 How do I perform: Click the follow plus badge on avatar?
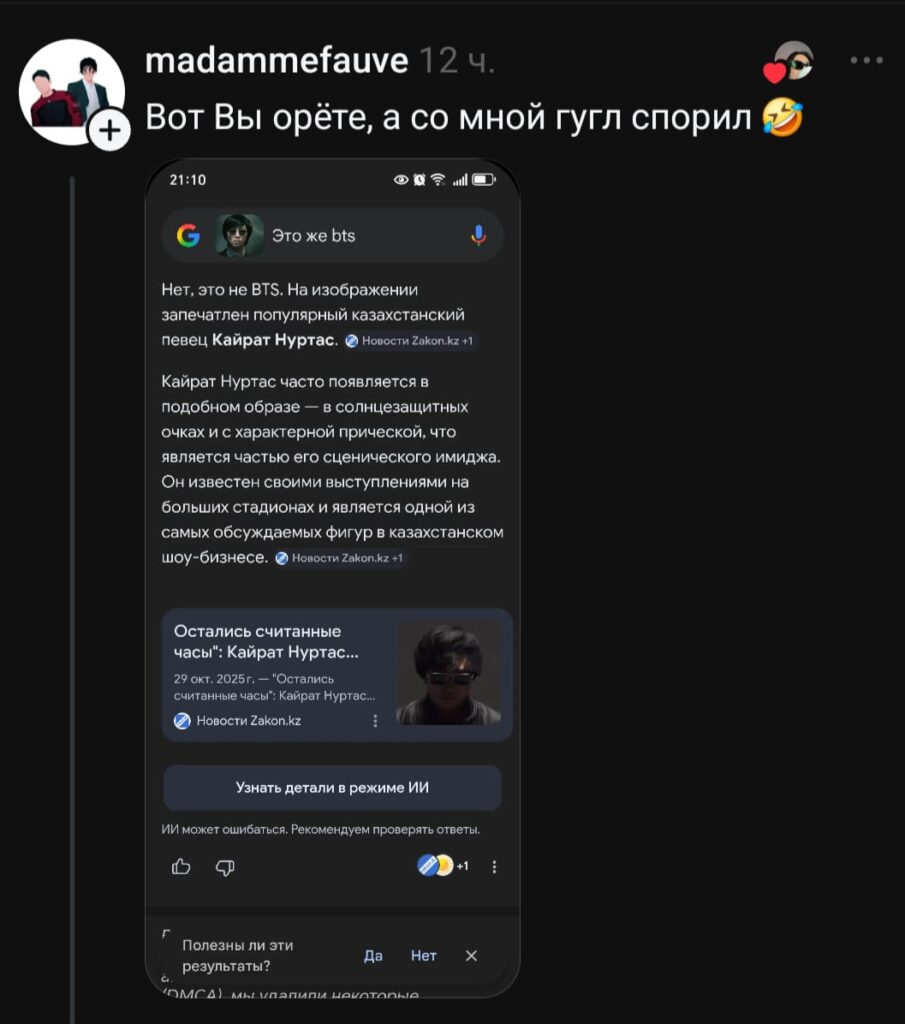pos(111,131)
